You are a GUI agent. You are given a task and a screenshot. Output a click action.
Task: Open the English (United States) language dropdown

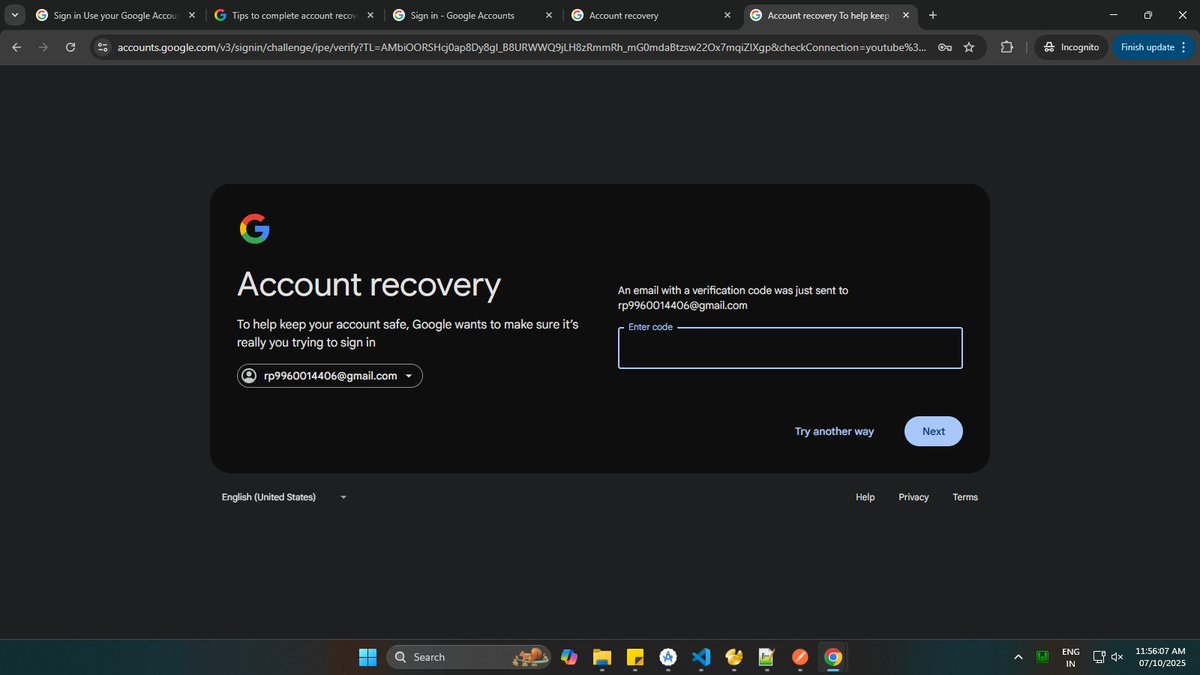[x=284, y=497]
